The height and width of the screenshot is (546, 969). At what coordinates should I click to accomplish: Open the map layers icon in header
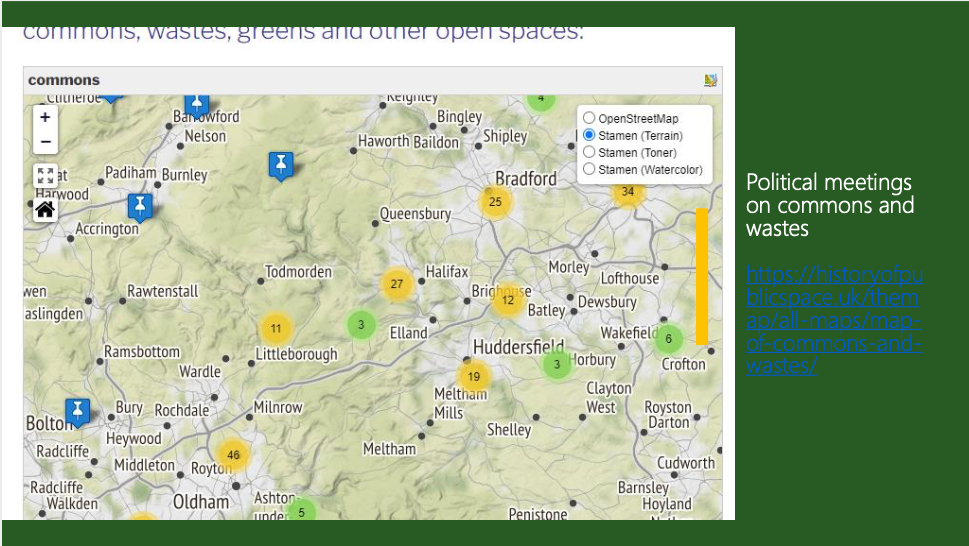[711, 80]
